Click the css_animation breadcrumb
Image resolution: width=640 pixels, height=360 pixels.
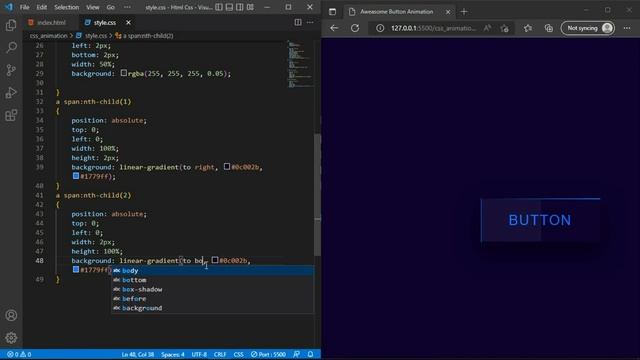click(x=48, y=36)
